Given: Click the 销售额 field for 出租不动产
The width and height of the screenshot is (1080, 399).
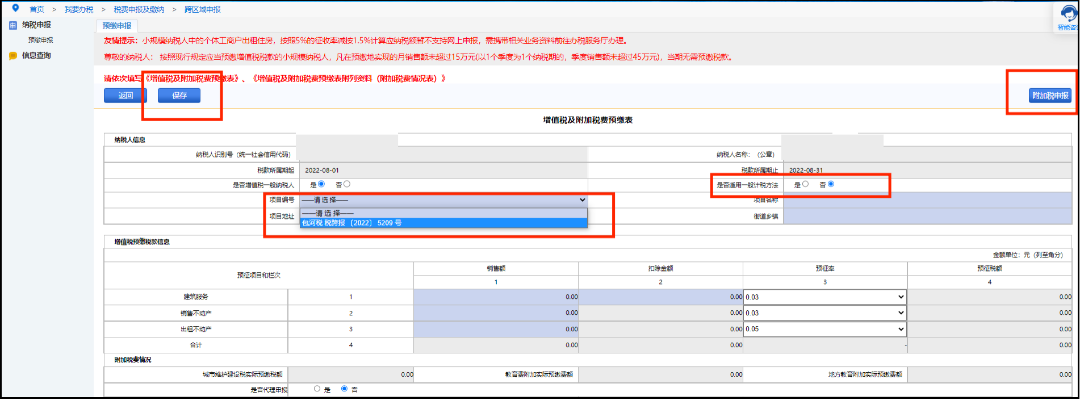Looking at the screenshot, I should tap(496, 329).
